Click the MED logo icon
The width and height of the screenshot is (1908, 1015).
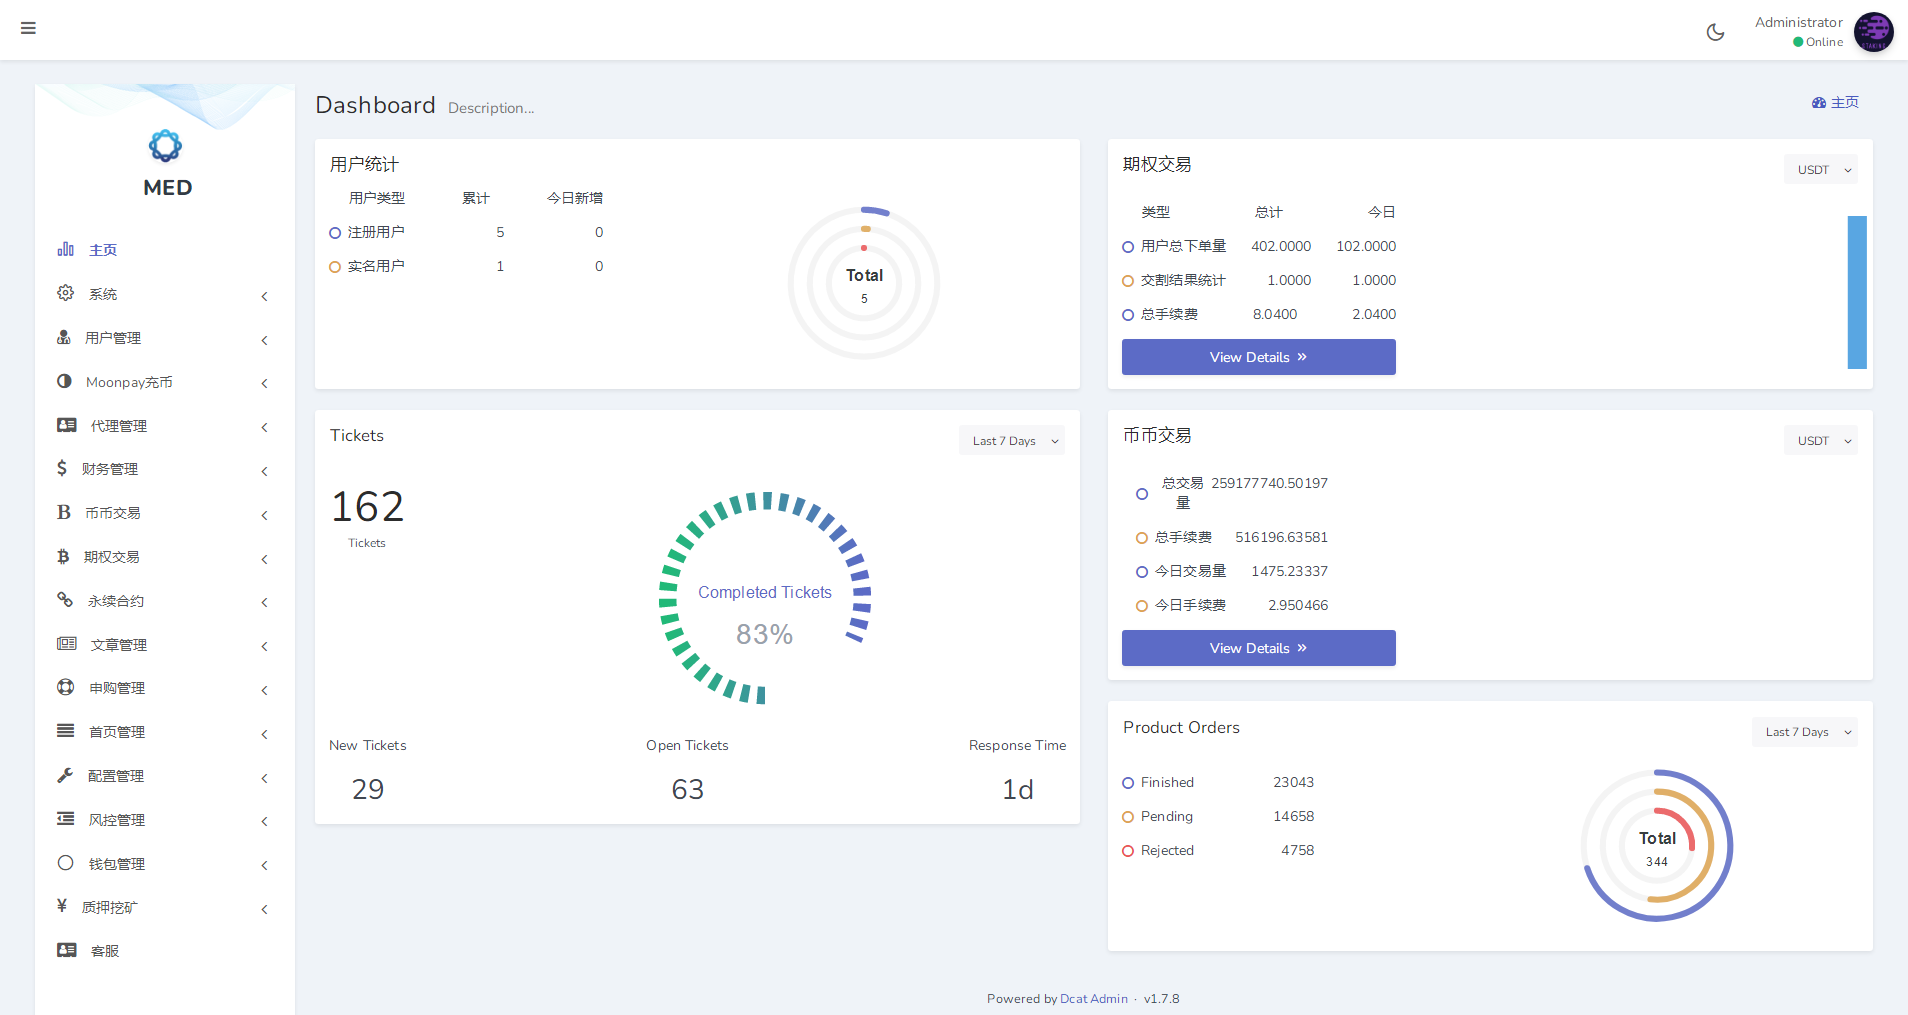(165, 146)
